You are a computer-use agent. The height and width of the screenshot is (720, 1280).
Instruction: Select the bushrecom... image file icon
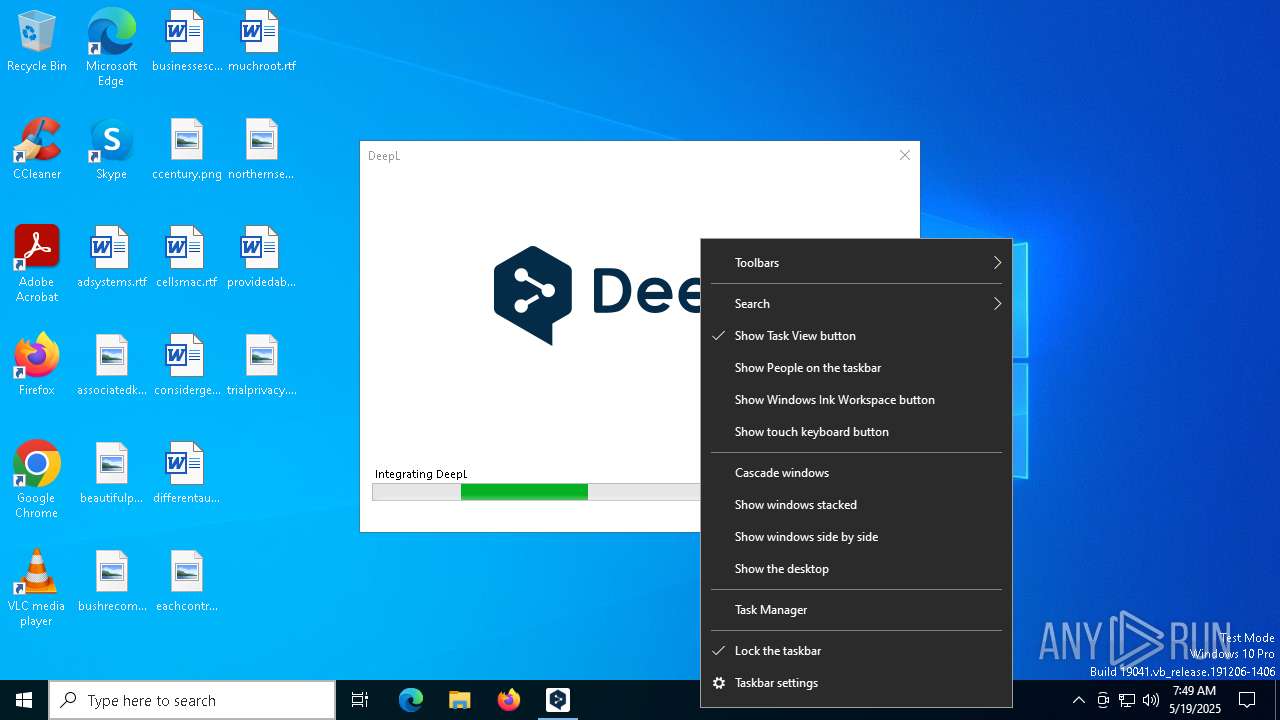(x=111, y=581)
